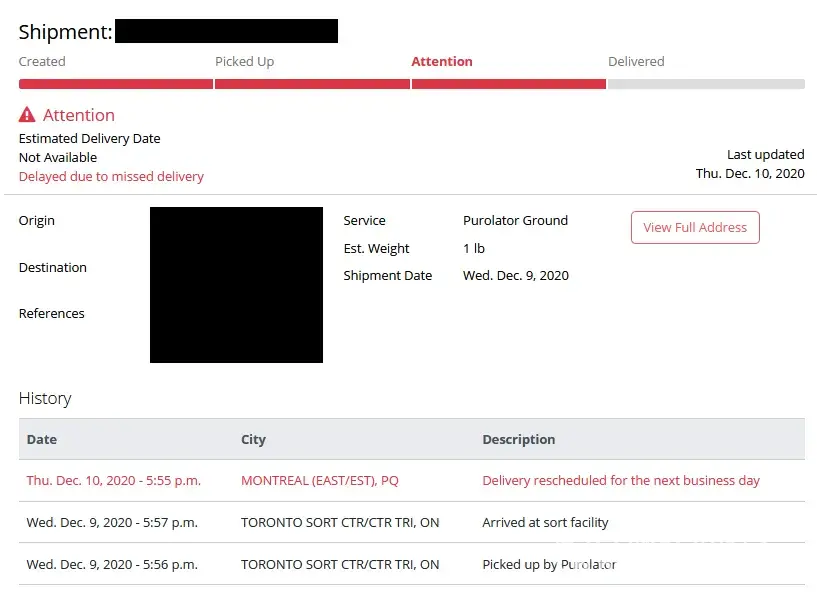The image size is (817, 595).
Task: Click the Picked Up progress step label
Action: [x=244, y=61]
